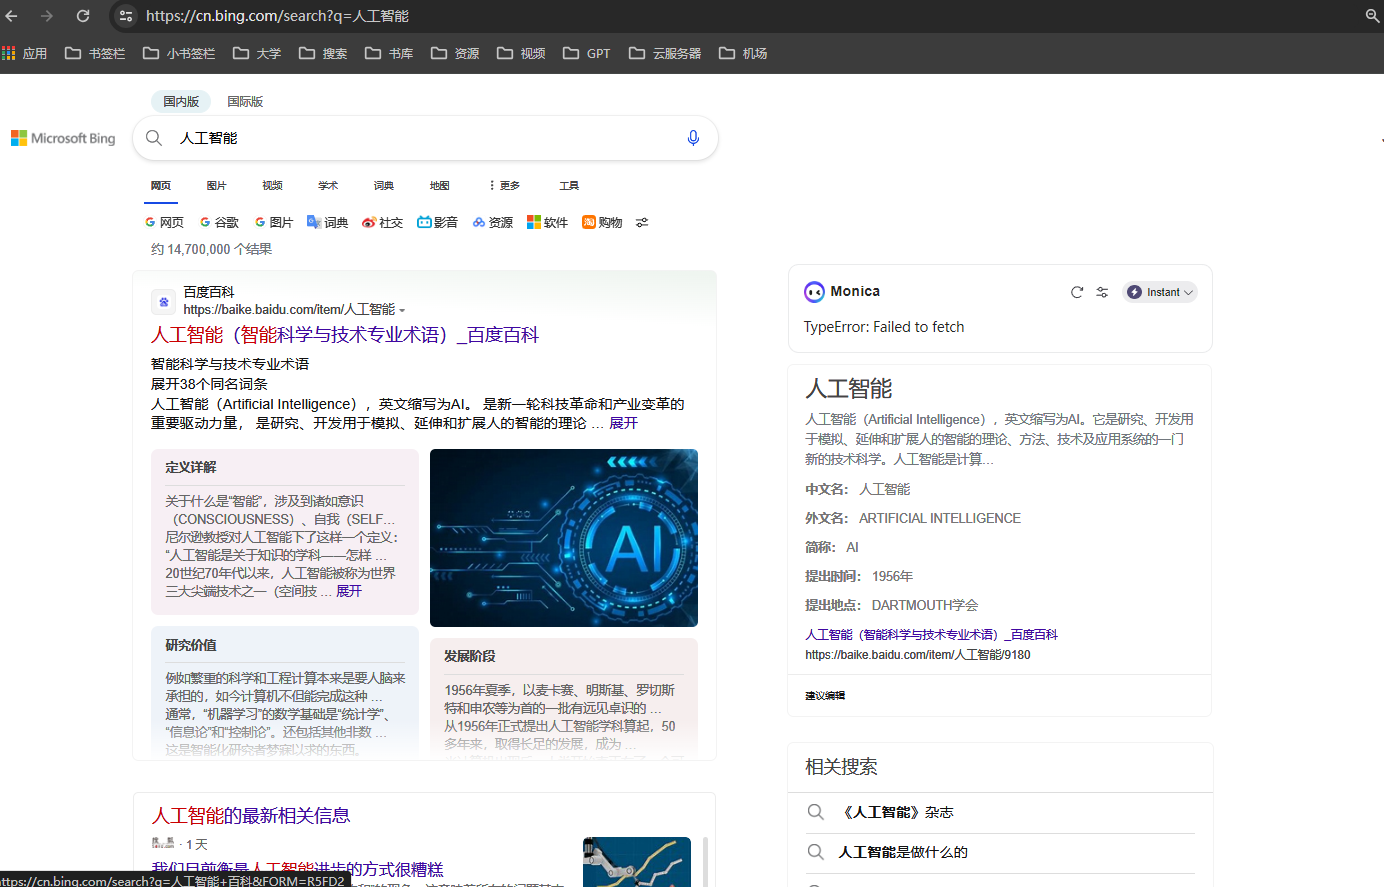1384x887 pixels.
Task: Select the 词典 results tab
Action: pos(384,185)
